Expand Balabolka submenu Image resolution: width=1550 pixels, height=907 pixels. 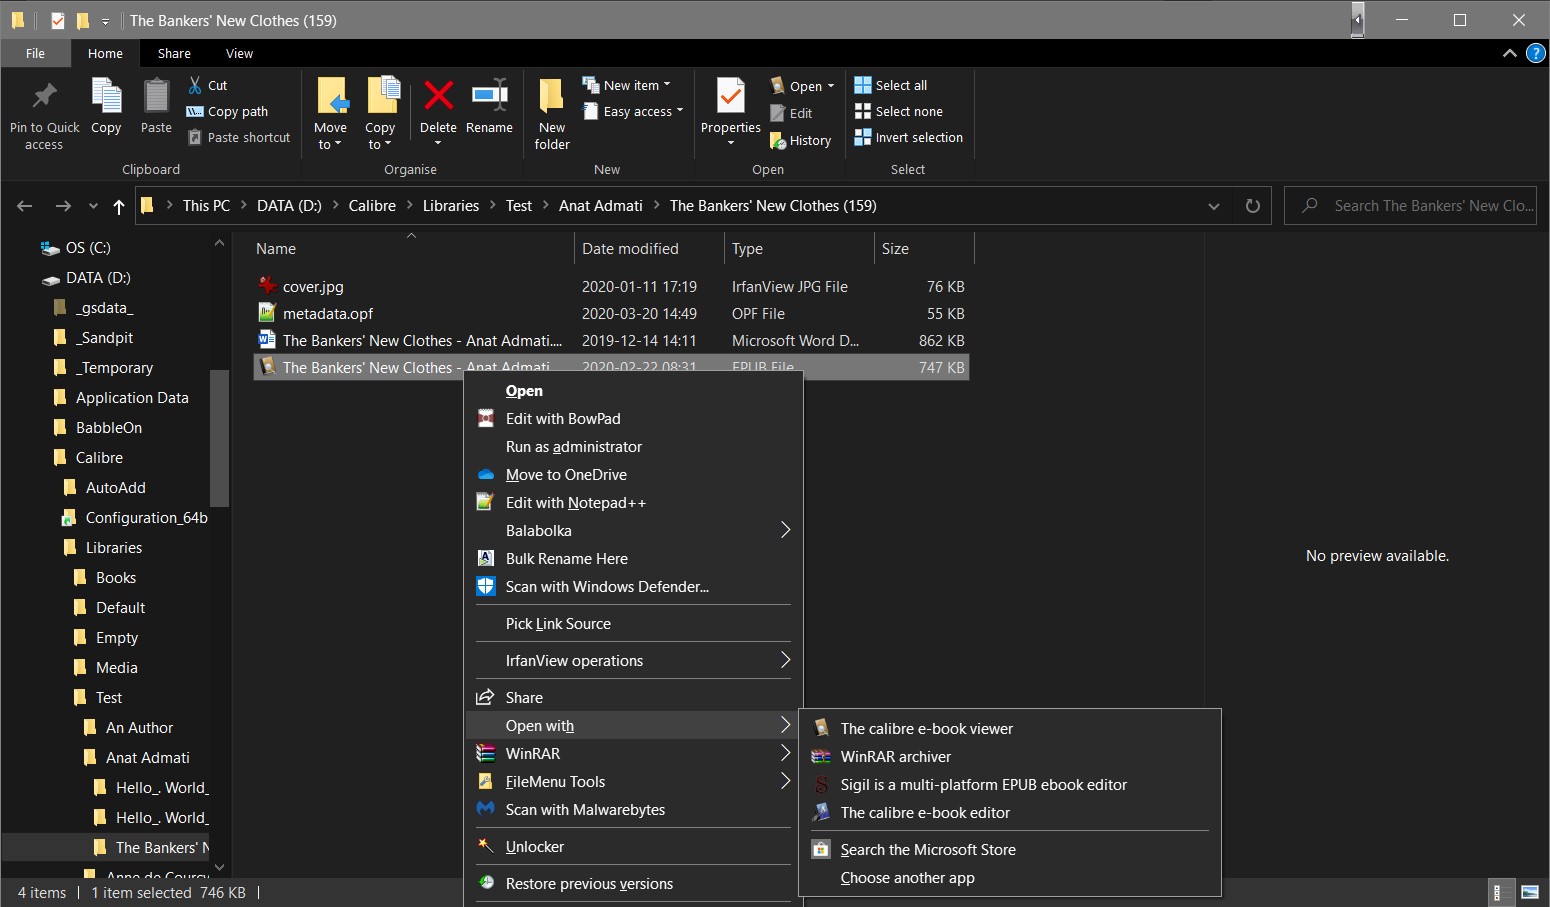click(634, 531)
